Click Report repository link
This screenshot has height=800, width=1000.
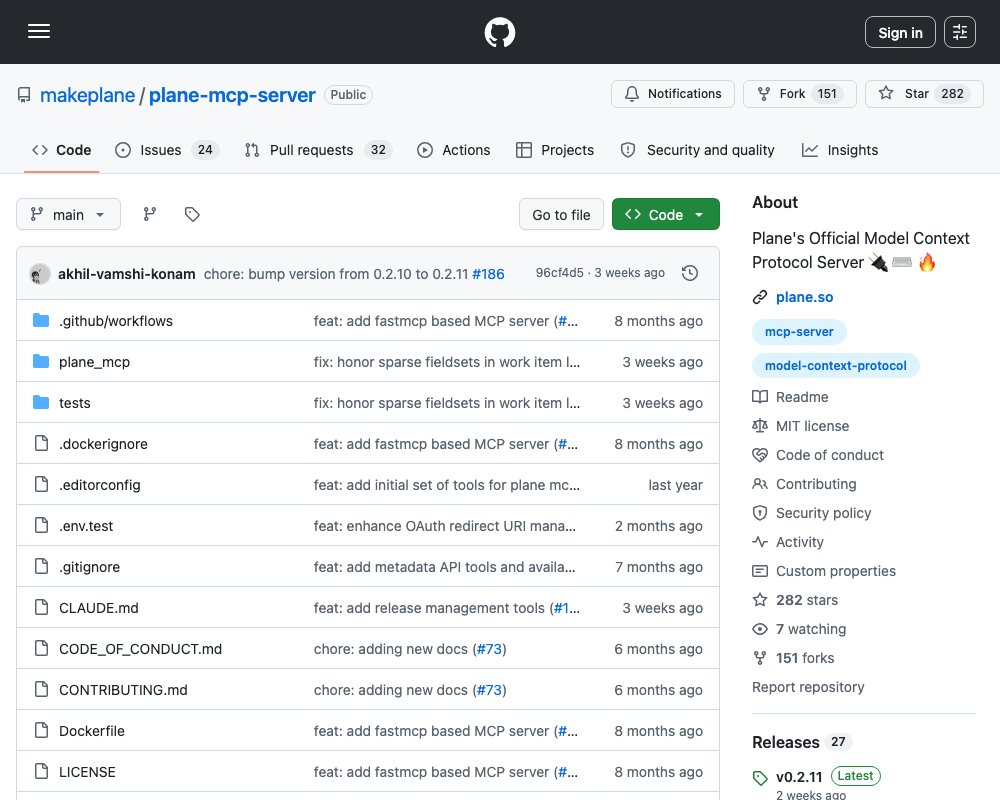click(808, 687)
